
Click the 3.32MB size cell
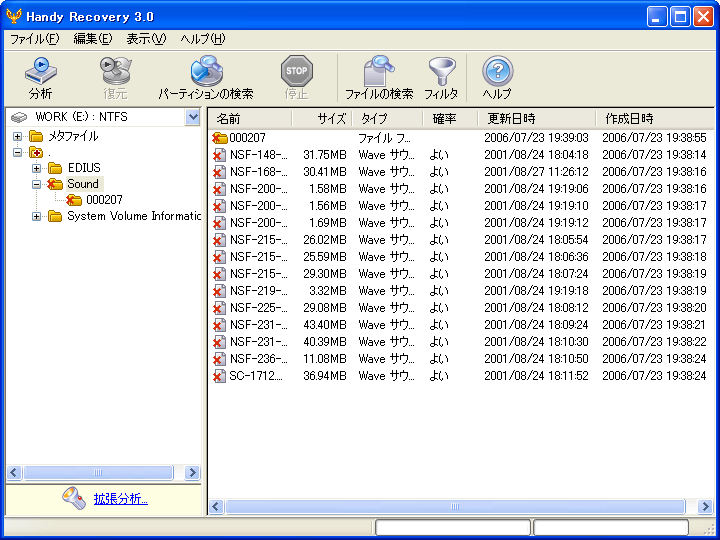point(328,291)
